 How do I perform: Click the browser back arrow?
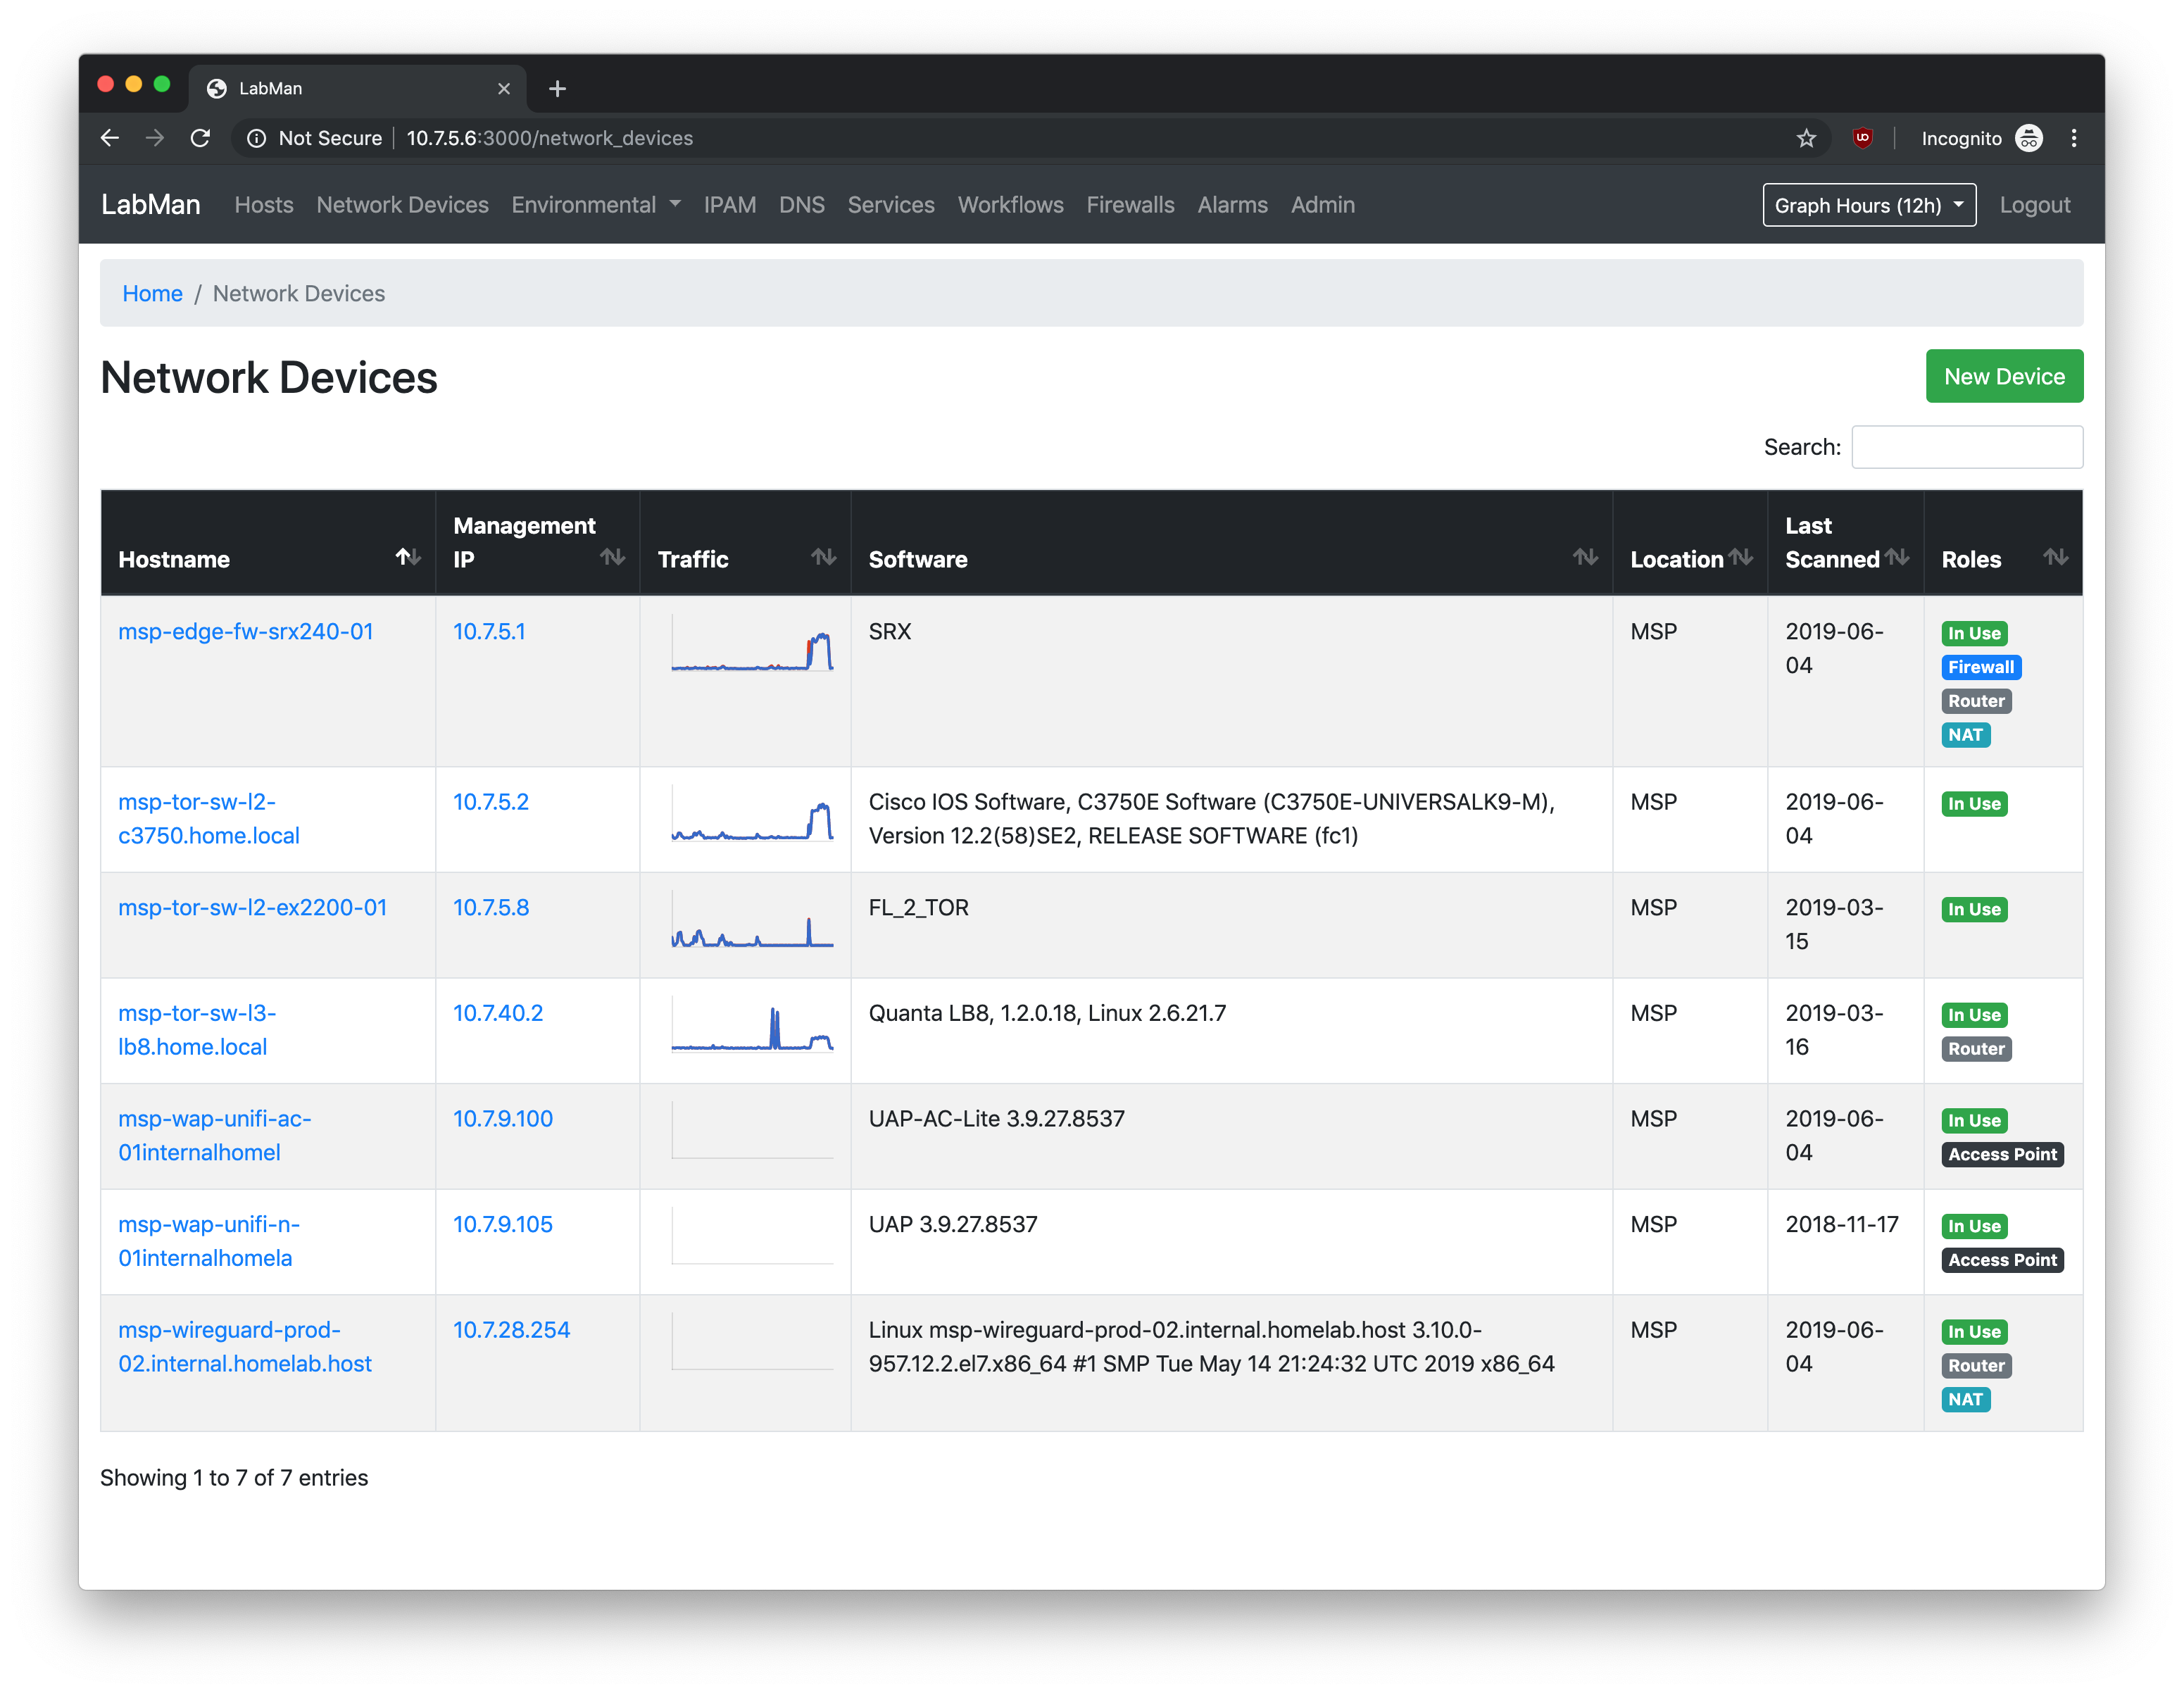(110, 138)
